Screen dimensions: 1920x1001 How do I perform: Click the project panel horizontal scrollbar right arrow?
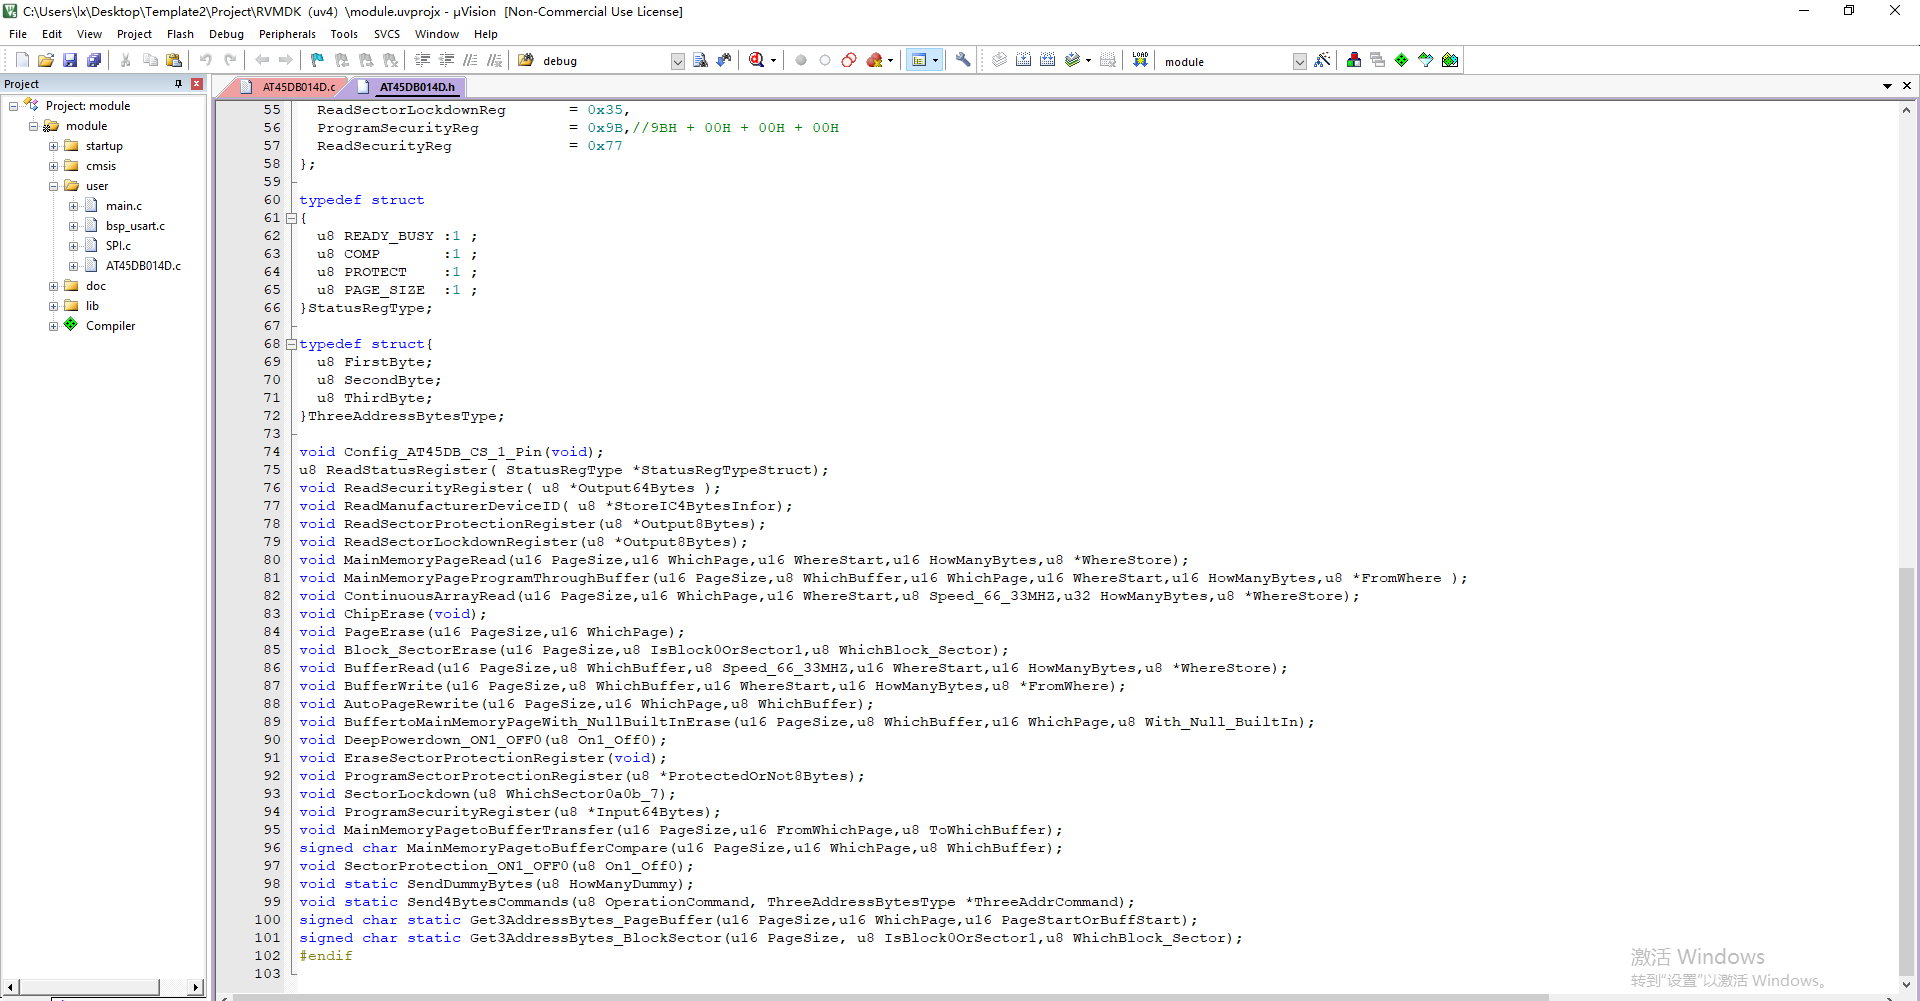[196, 987]
